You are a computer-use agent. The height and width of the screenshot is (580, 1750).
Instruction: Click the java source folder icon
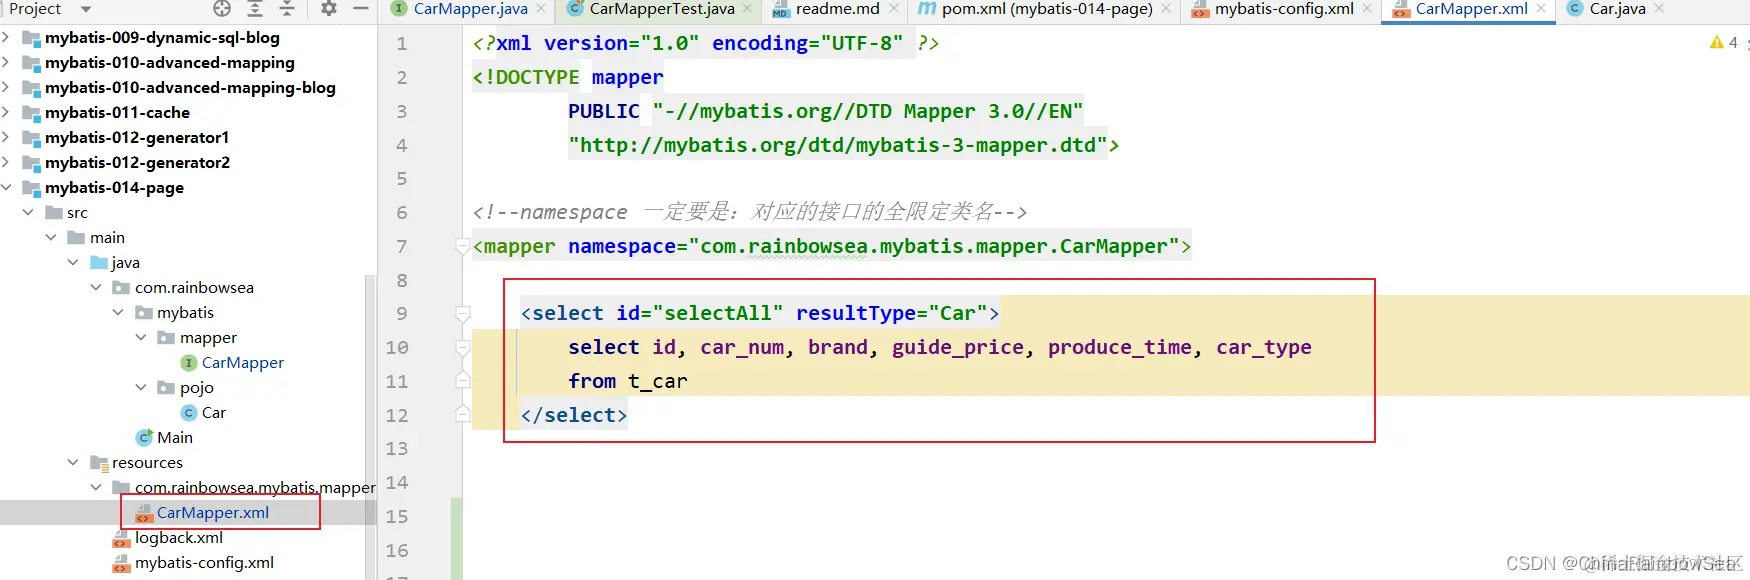(99, 263)
